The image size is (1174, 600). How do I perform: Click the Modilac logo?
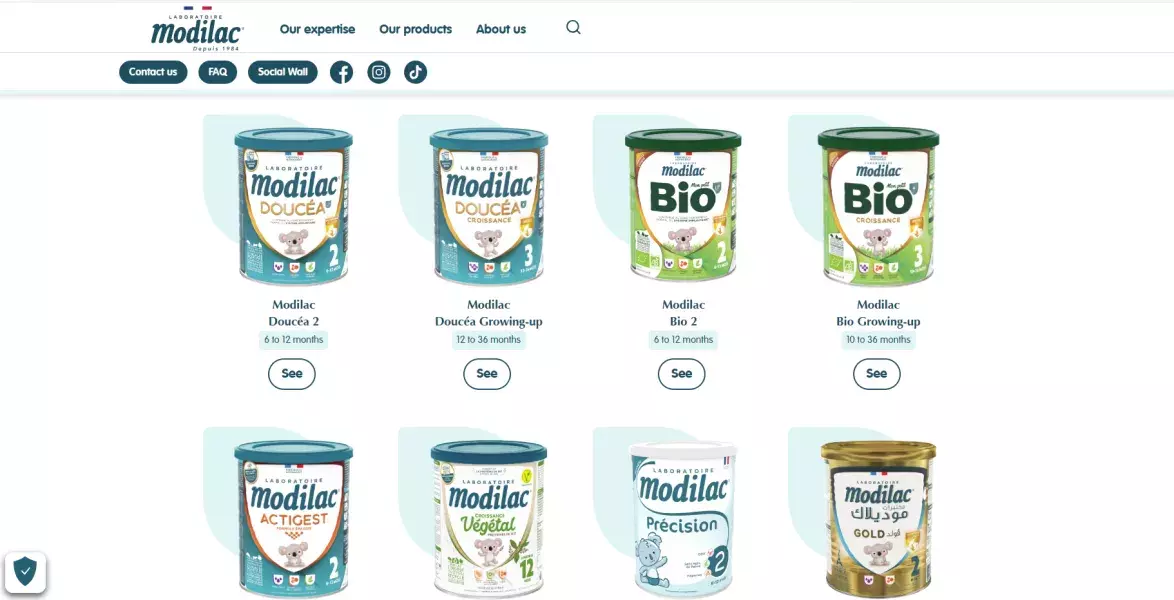[x=197, y=30]
